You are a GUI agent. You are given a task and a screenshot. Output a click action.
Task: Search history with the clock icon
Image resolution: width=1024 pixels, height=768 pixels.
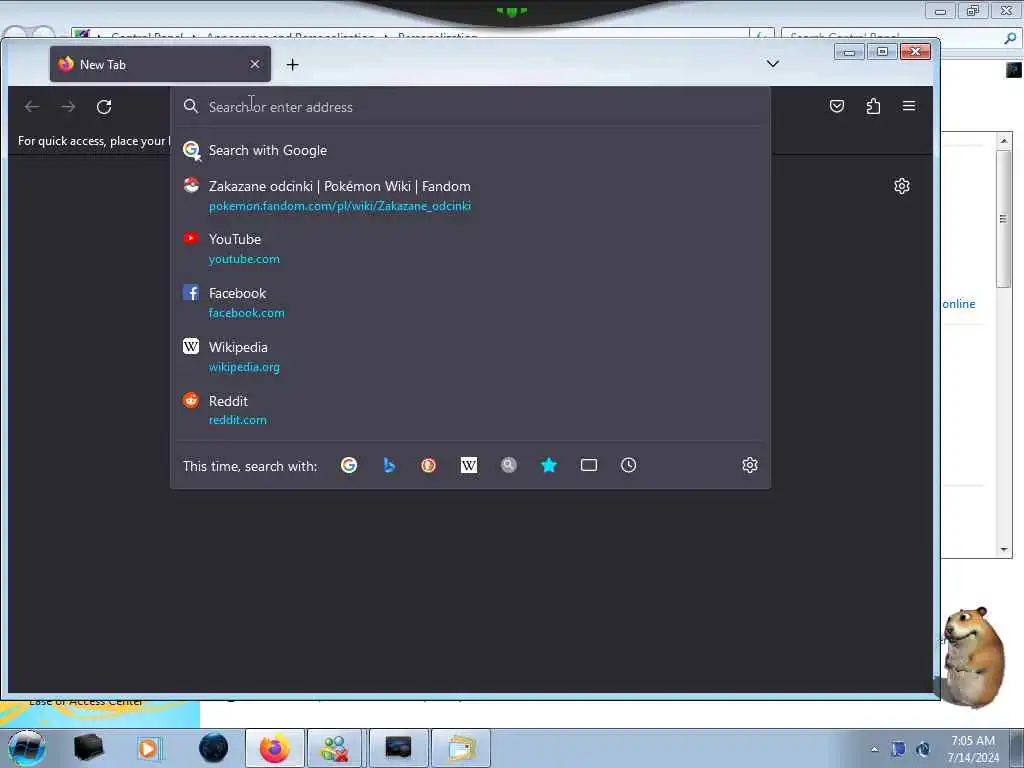pyautogui.click(x=628, y=465)
